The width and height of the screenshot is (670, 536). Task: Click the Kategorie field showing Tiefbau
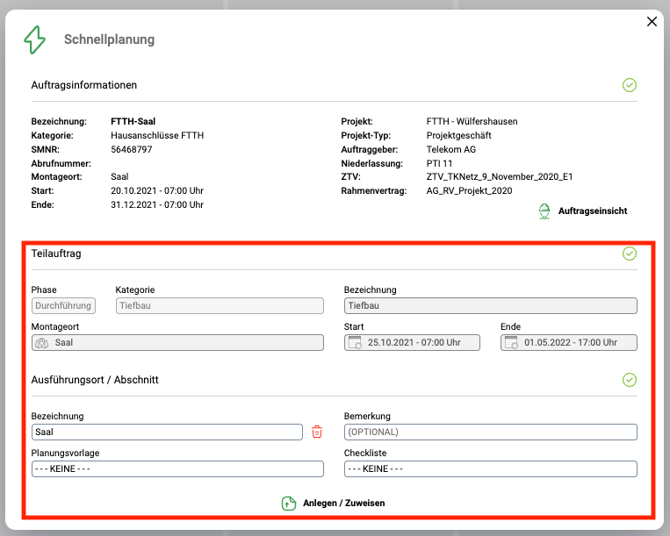[x=219, y=306]
